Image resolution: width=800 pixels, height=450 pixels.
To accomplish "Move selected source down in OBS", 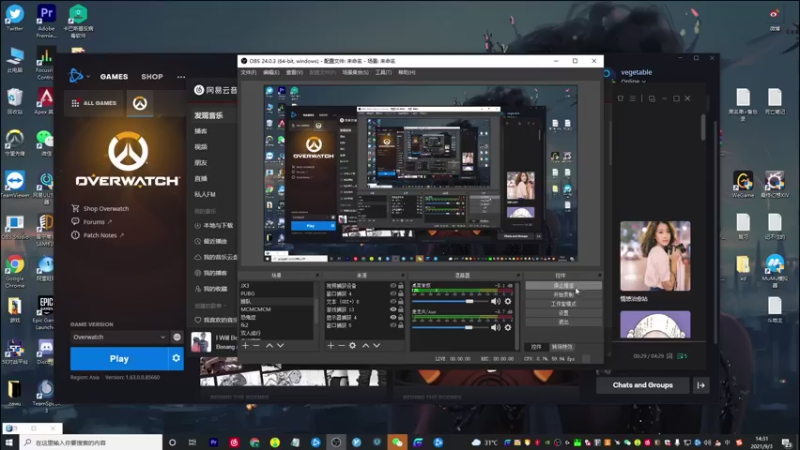I will point(377,345).
